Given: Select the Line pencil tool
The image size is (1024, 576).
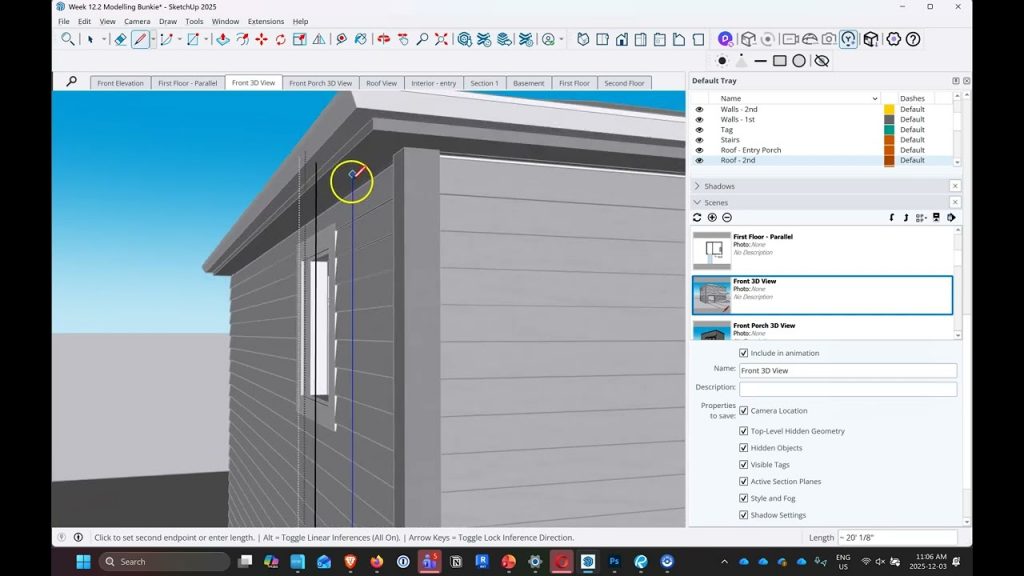Looking at the screenshot, I should pos(140,40).
